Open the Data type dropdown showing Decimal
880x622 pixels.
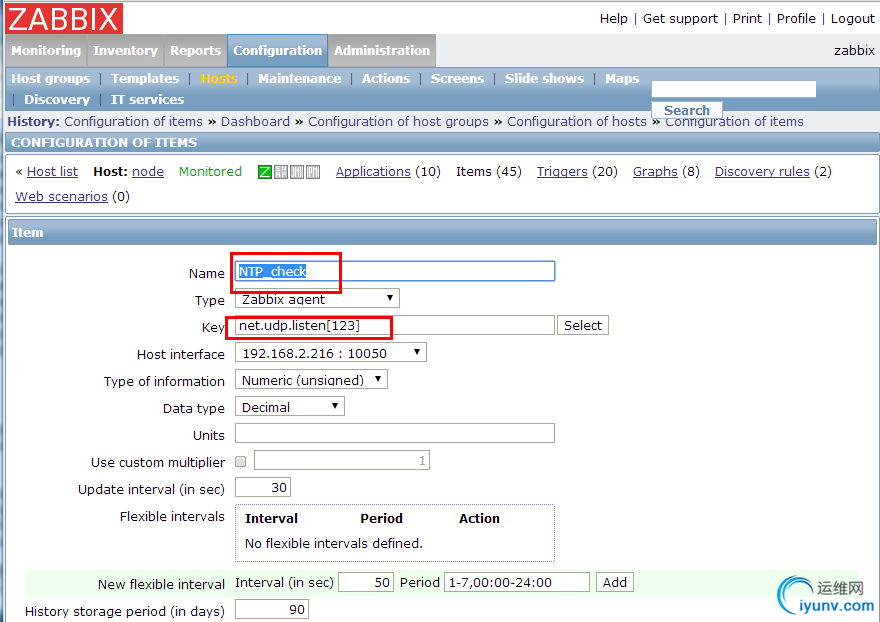pos(290,406)
